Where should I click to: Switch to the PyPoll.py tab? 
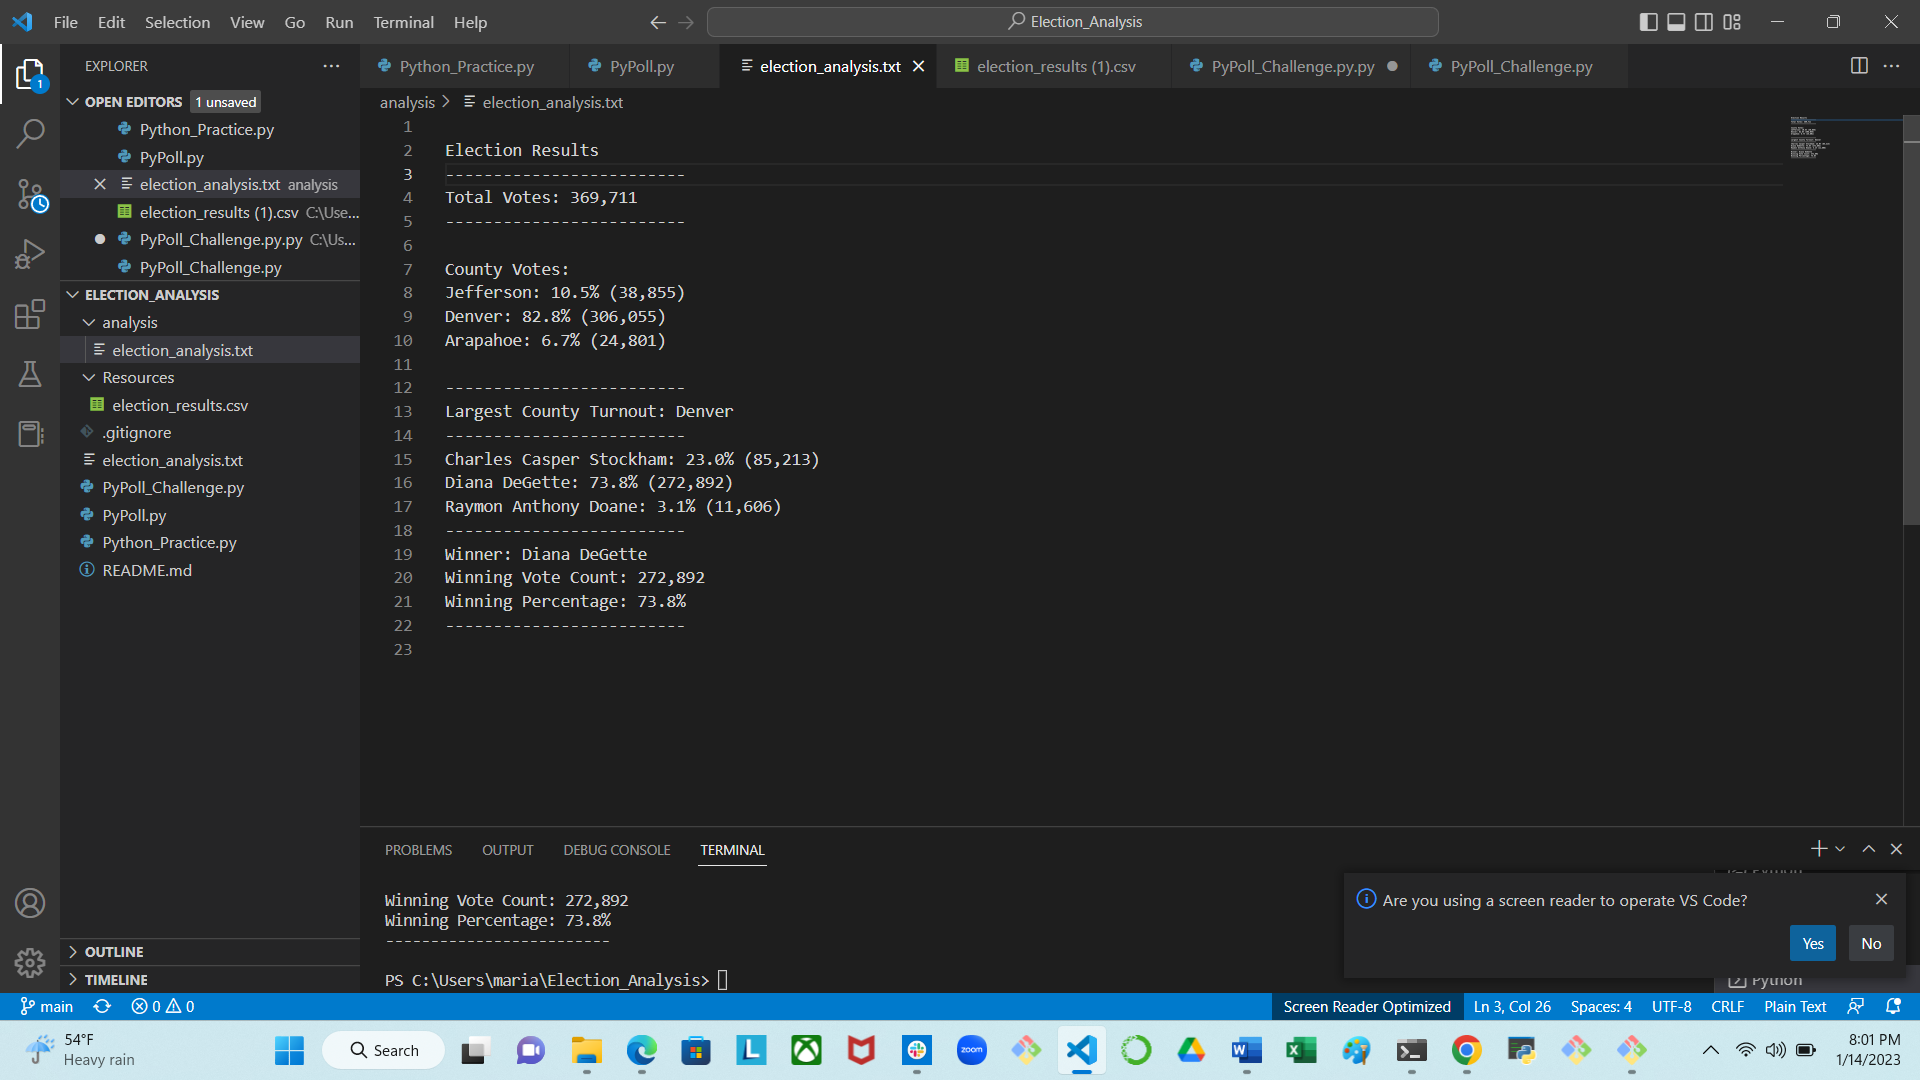[x=641, y=65]
